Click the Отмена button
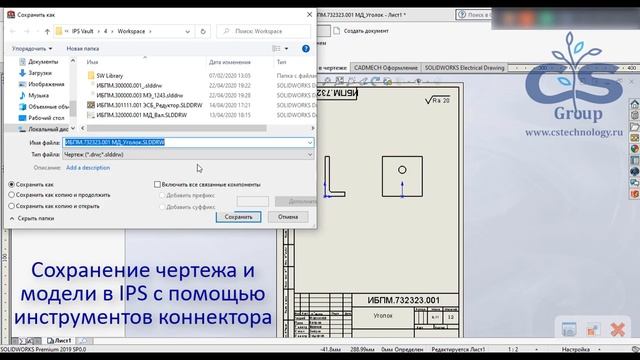This screenshot has height=360, width=640. 288,217
